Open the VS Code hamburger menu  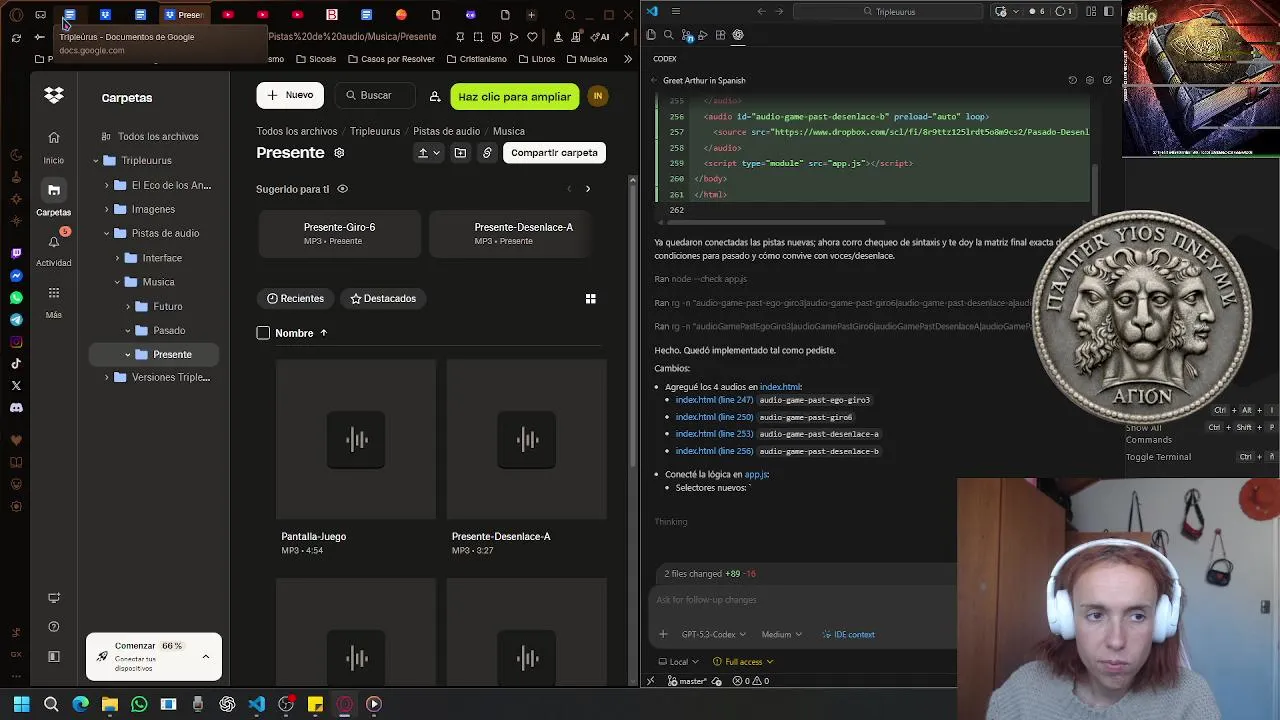click(676, 11)
